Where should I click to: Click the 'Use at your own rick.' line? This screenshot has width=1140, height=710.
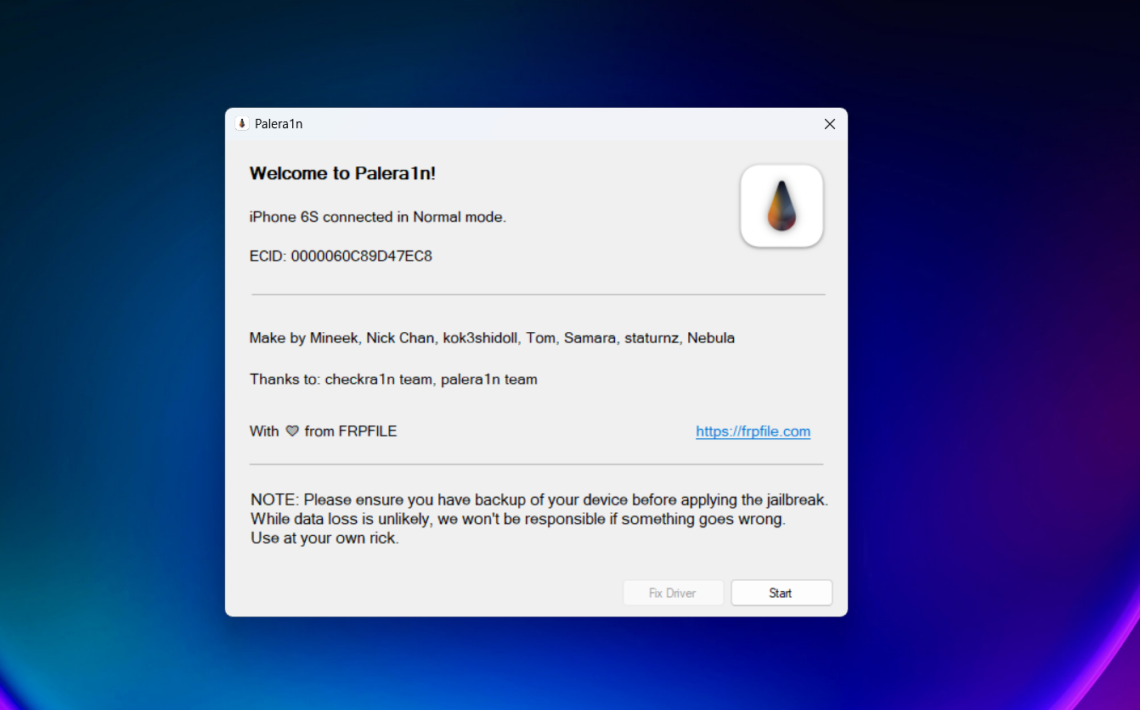point(324,538)
